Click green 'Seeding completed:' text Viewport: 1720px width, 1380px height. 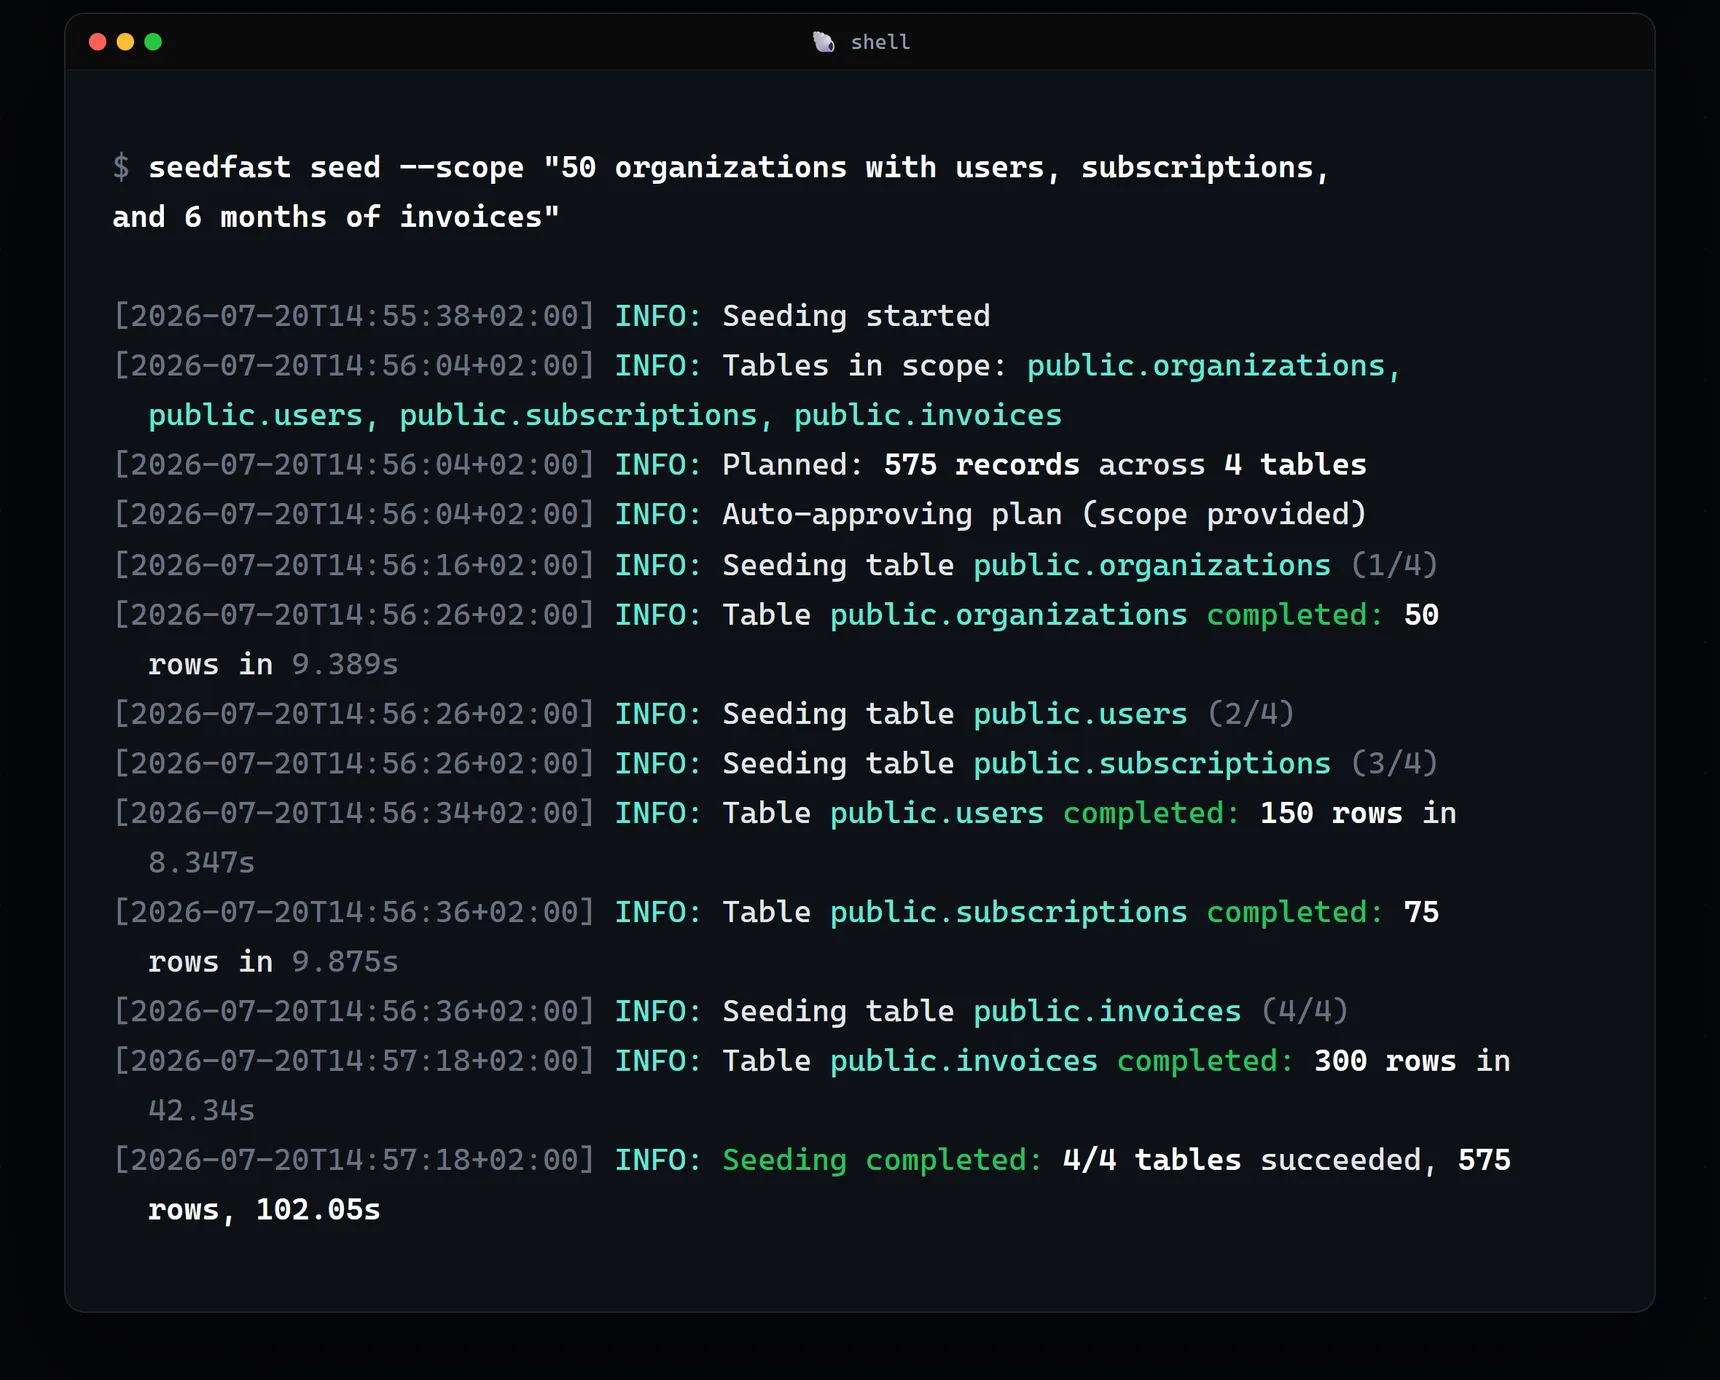tap(882, 1160)
